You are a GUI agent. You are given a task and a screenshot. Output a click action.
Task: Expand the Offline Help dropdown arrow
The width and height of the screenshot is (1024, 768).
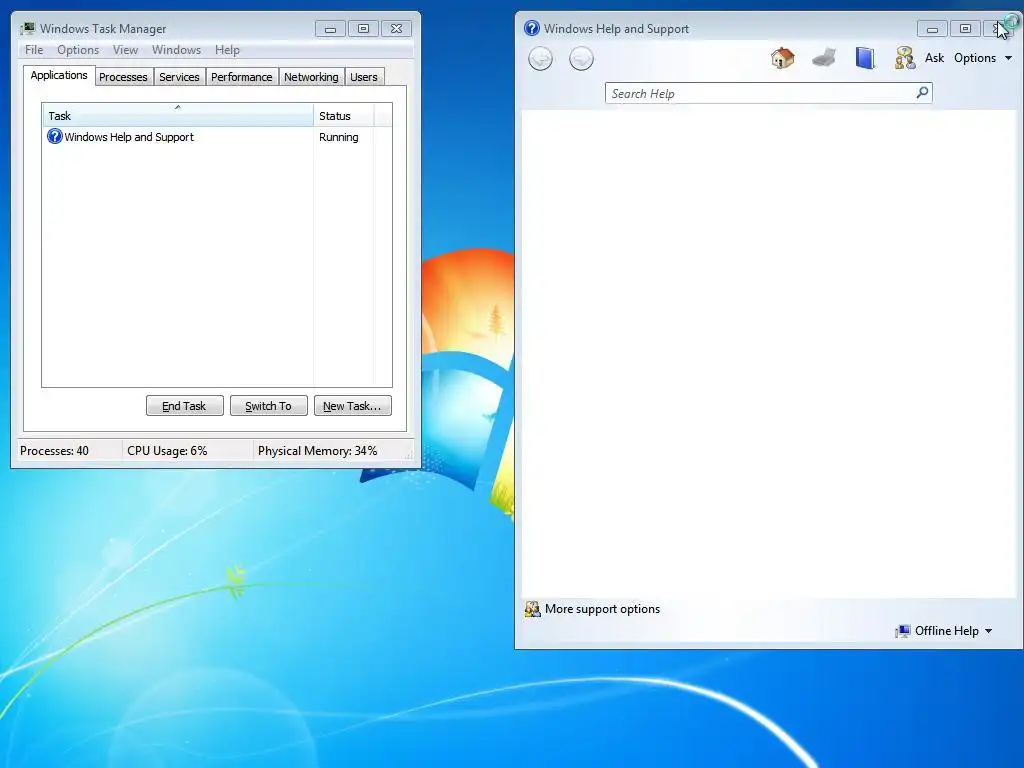988,631
